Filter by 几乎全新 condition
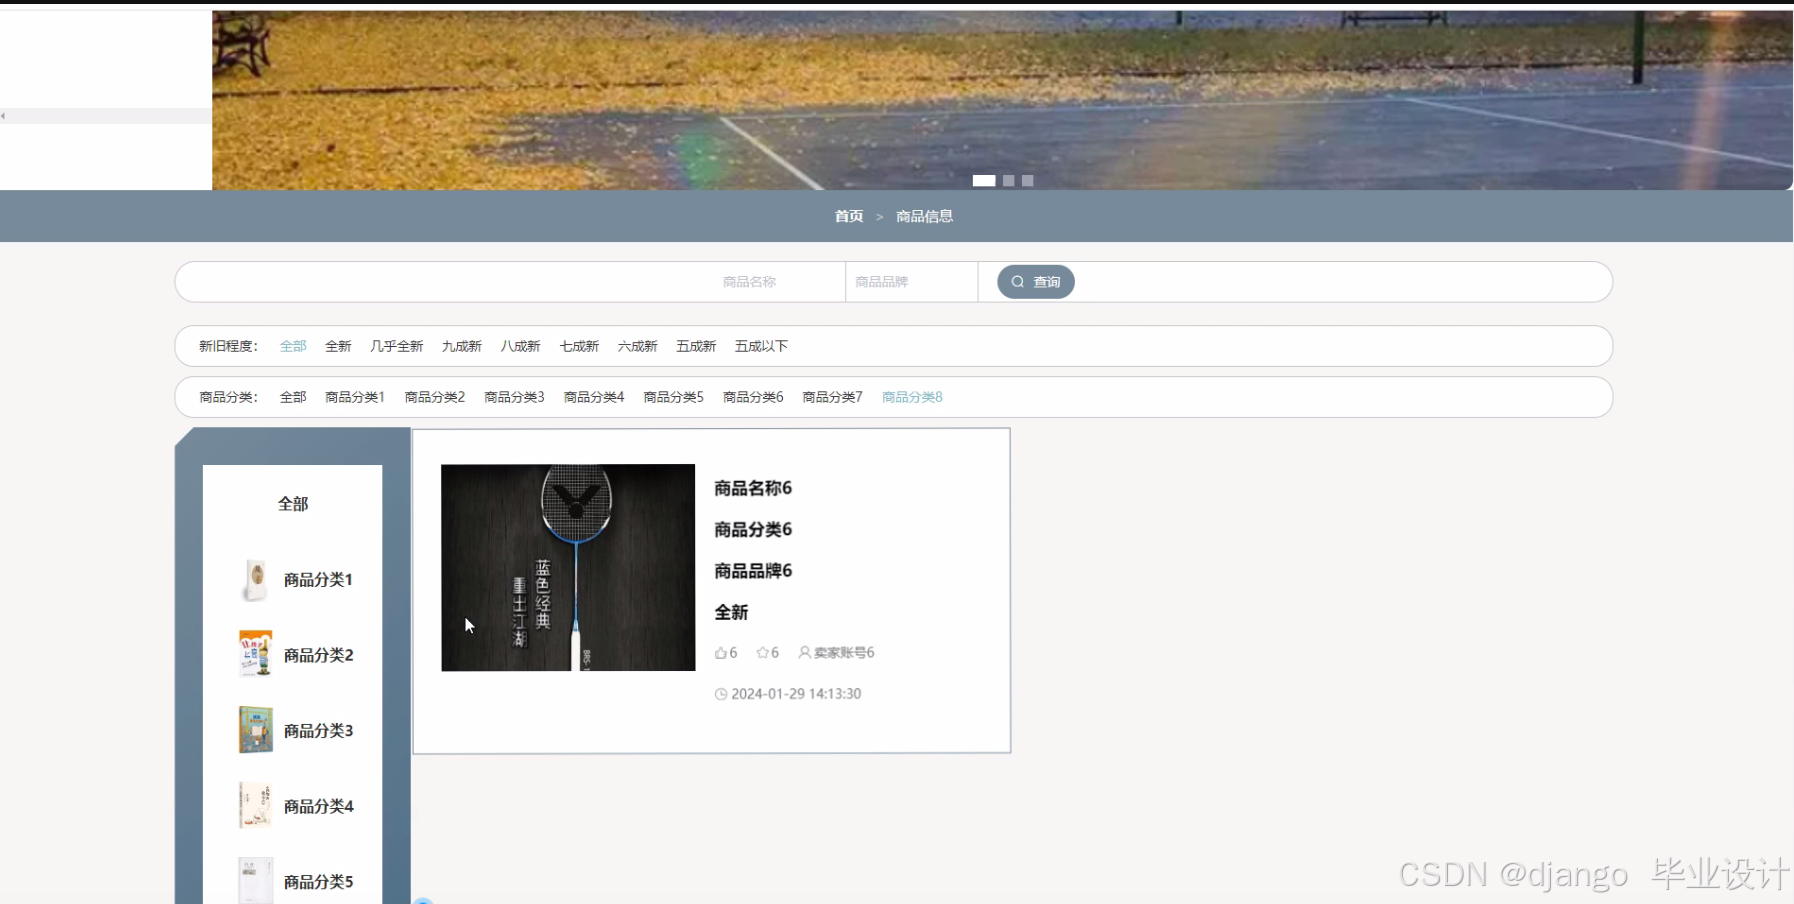Viewport: 1794px width, 904px height. click(396, 346)
